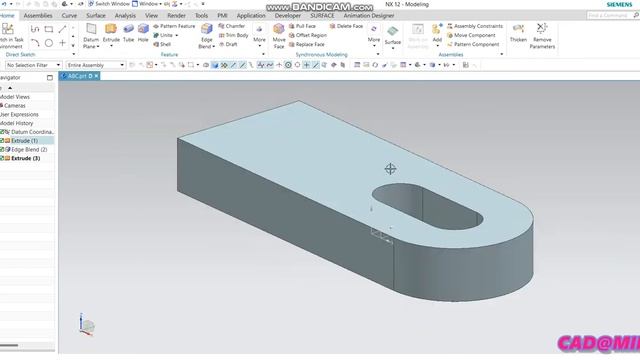Screen dimensions: 640x360
Task: Open the Assemblies ribbon tab
Action: (38, 16)
